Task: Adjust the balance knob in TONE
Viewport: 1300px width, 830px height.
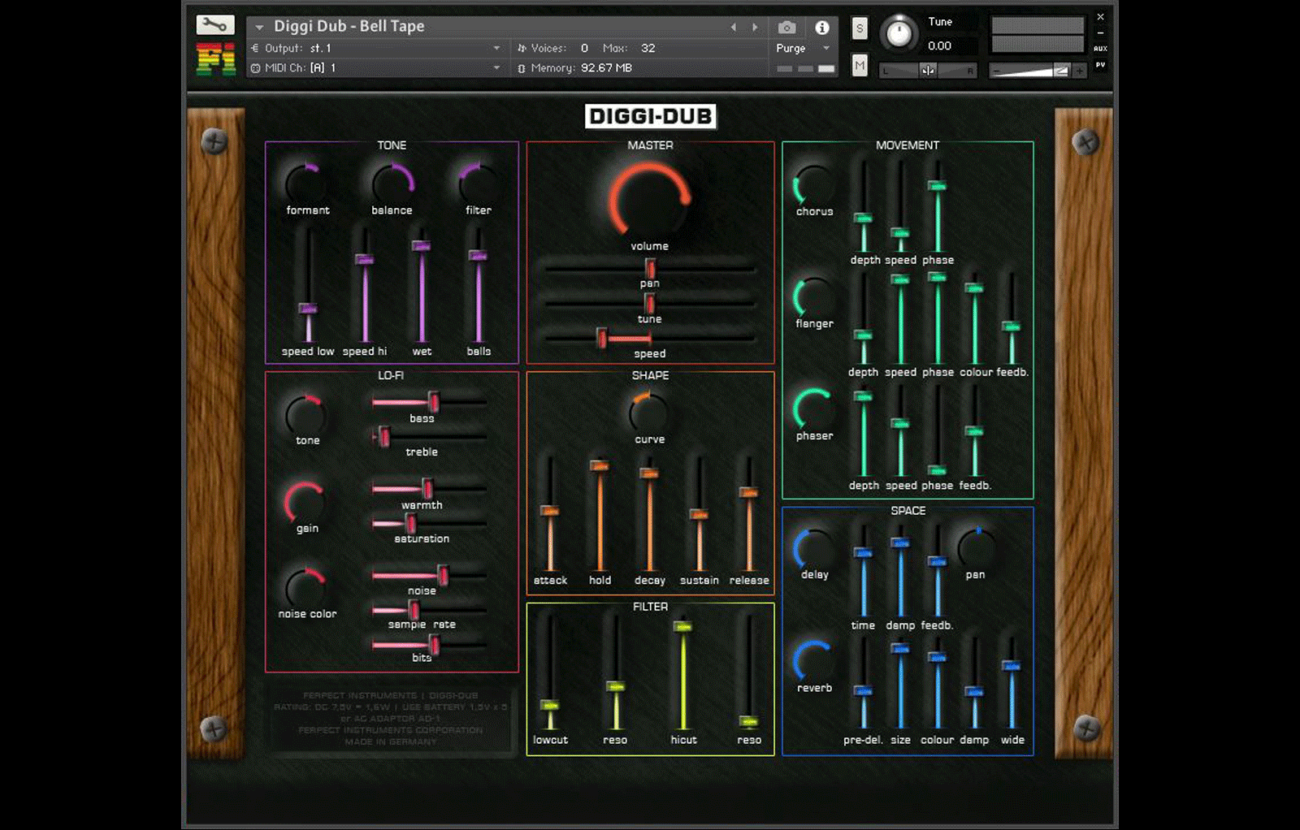Action: 392,184
